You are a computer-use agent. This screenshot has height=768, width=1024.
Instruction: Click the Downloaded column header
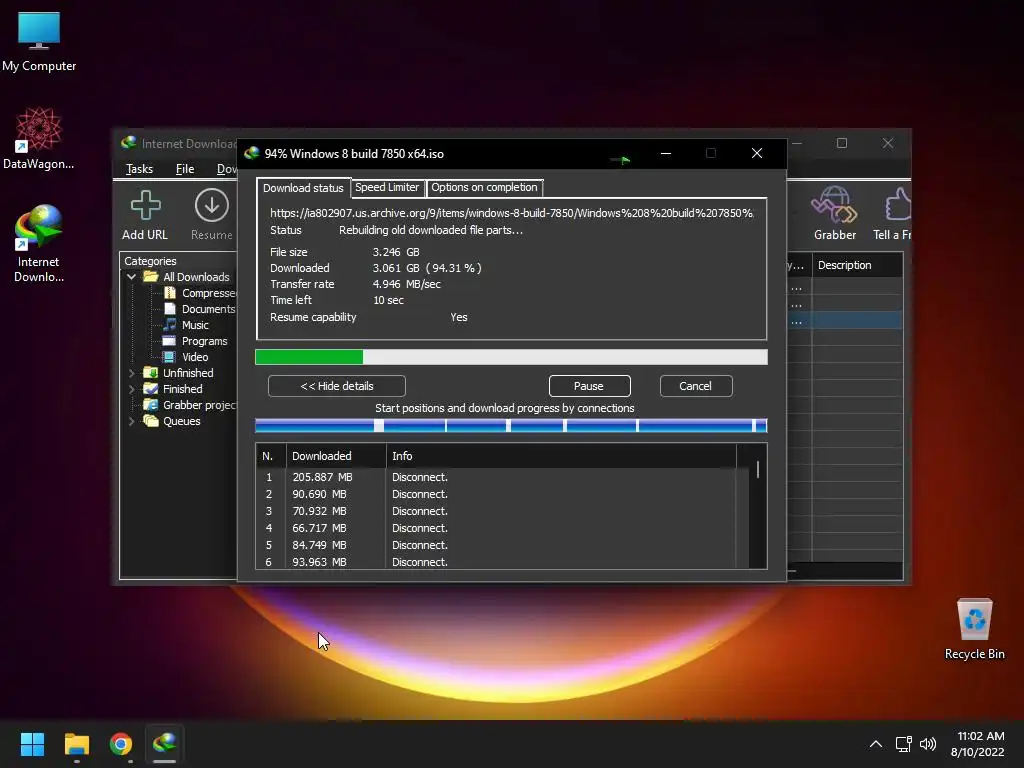336,456
